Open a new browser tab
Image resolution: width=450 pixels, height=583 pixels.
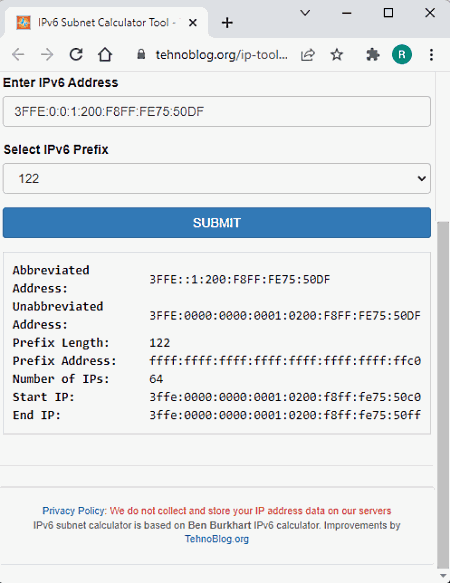click(227, 23)
